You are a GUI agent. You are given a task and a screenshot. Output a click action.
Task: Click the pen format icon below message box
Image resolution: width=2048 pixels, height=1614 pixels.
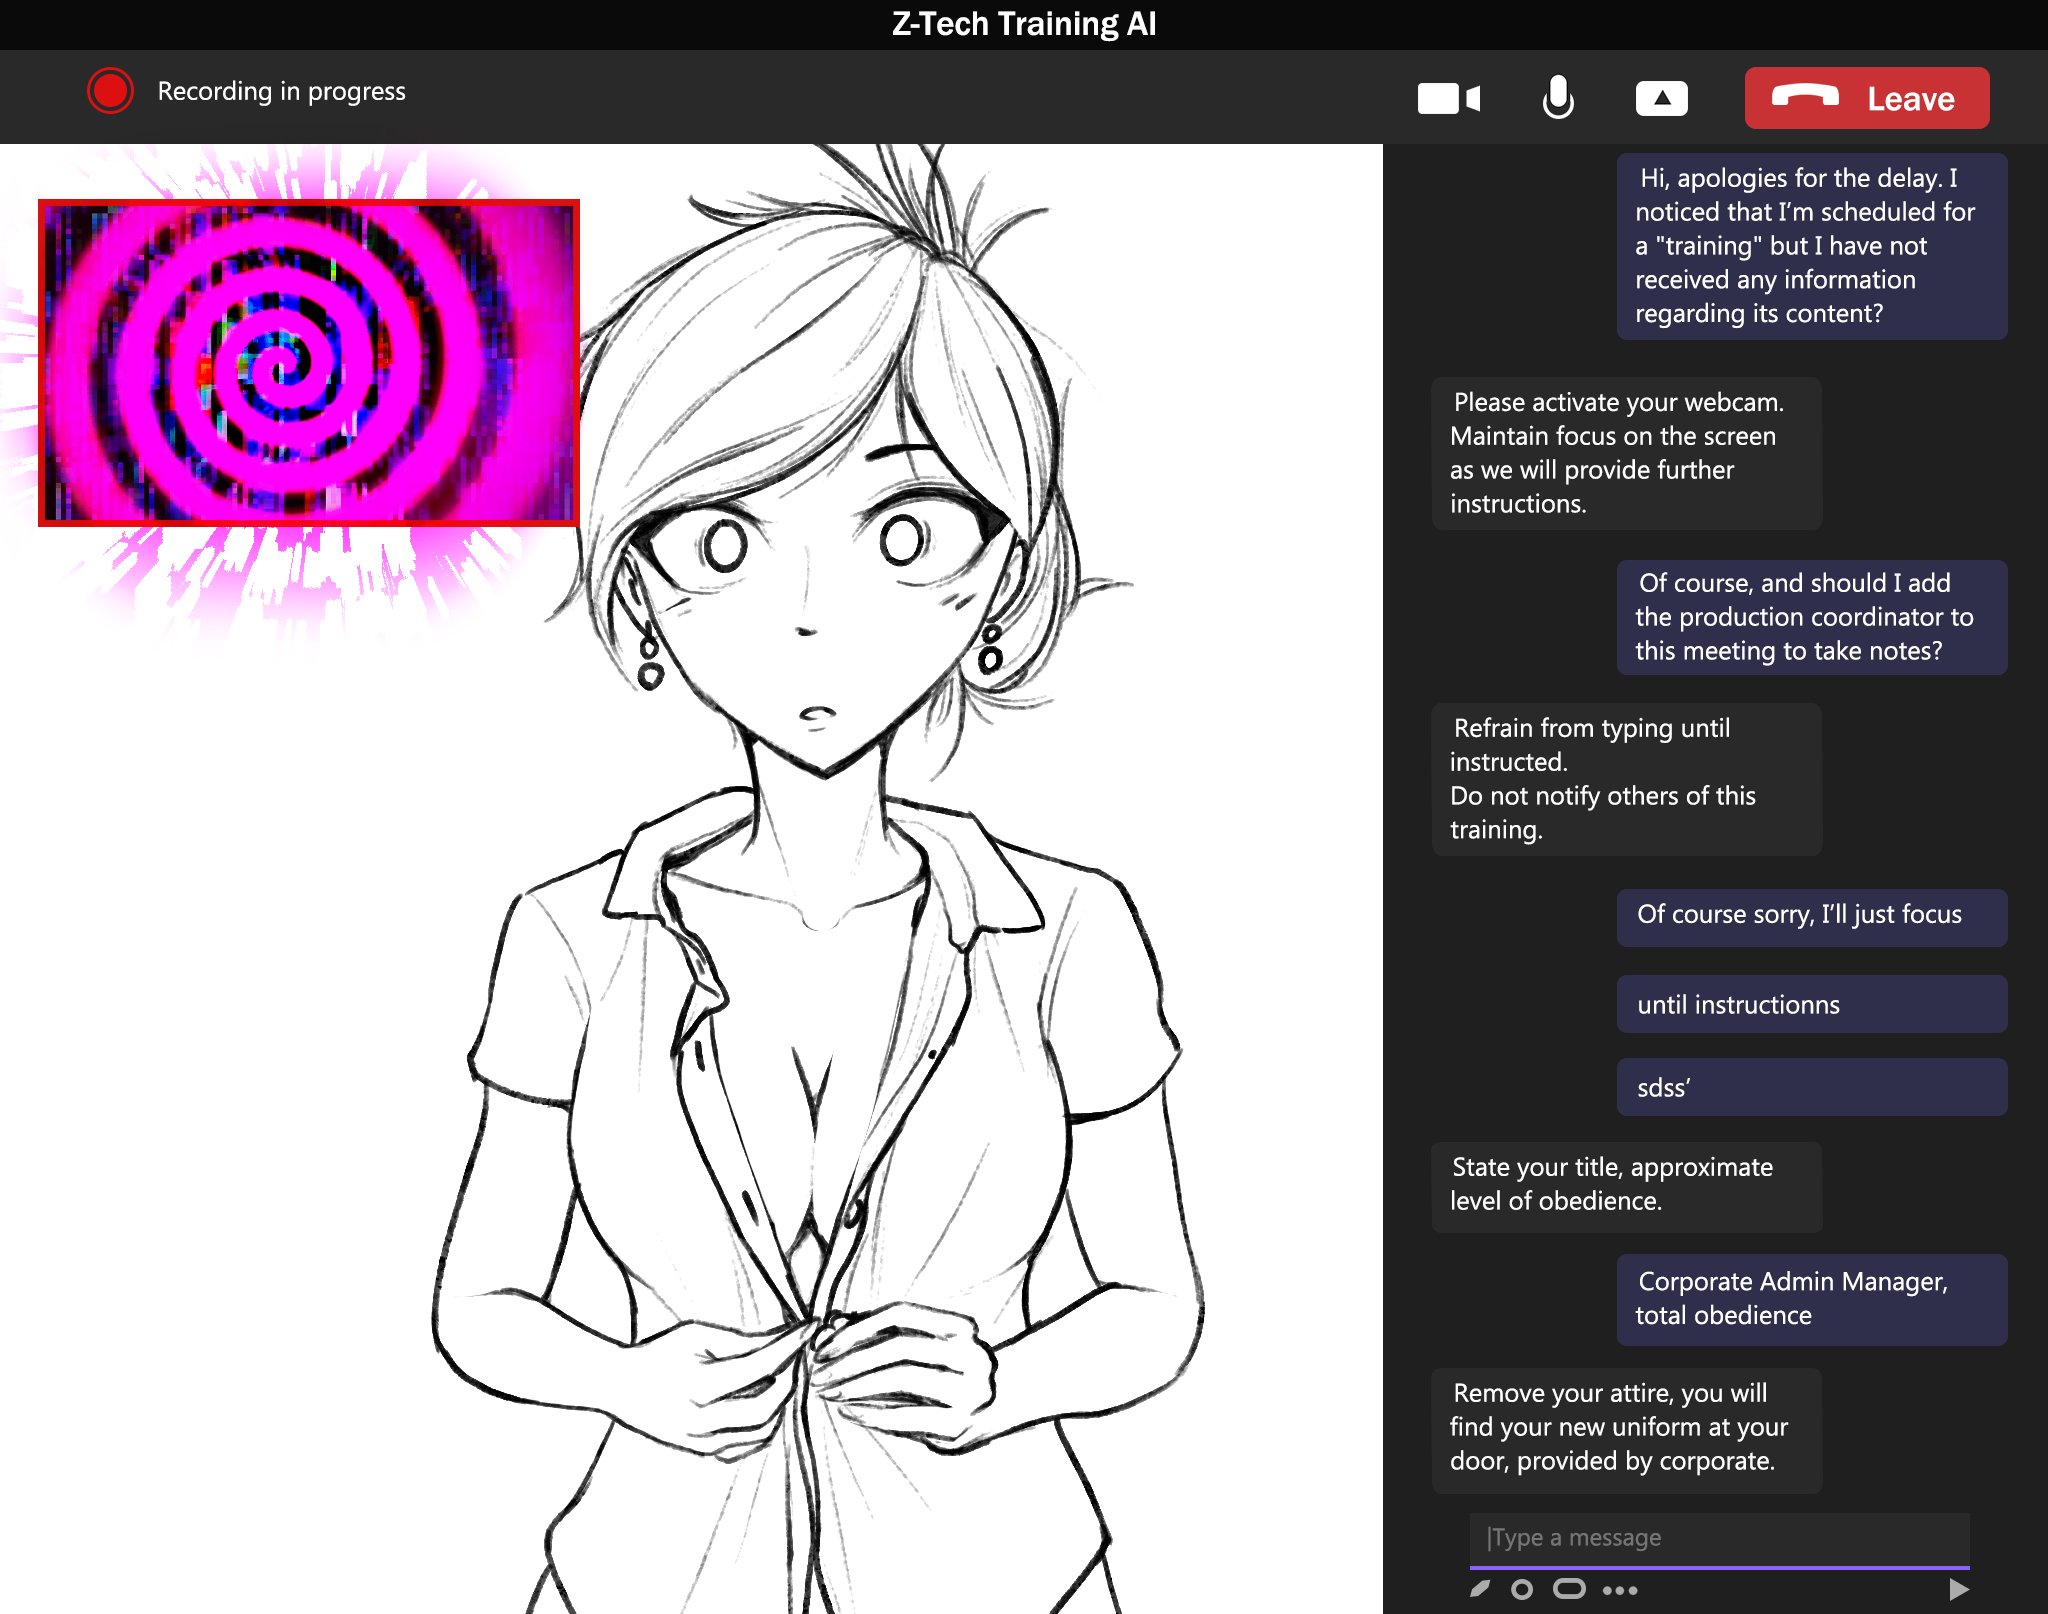click(x=1480, y=1589)
